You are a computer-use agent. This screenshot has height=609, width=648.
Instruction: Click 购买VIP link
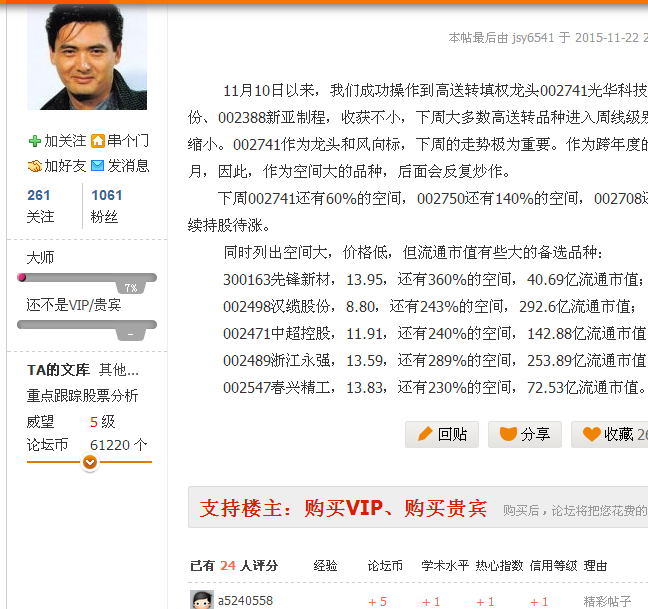tap(343, 508)
